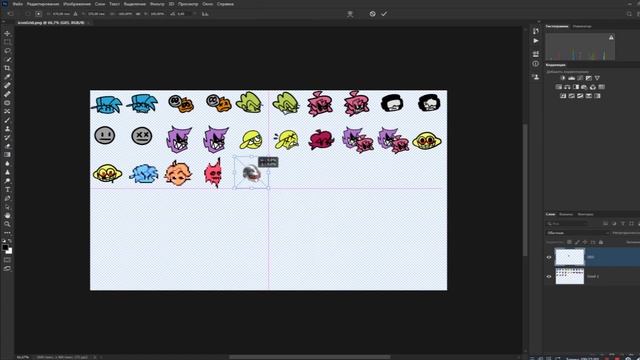Open the Actions panel play icon
The width and height of the screenshot is (640, 360).
pyautogui.click(x=536, y=41)
